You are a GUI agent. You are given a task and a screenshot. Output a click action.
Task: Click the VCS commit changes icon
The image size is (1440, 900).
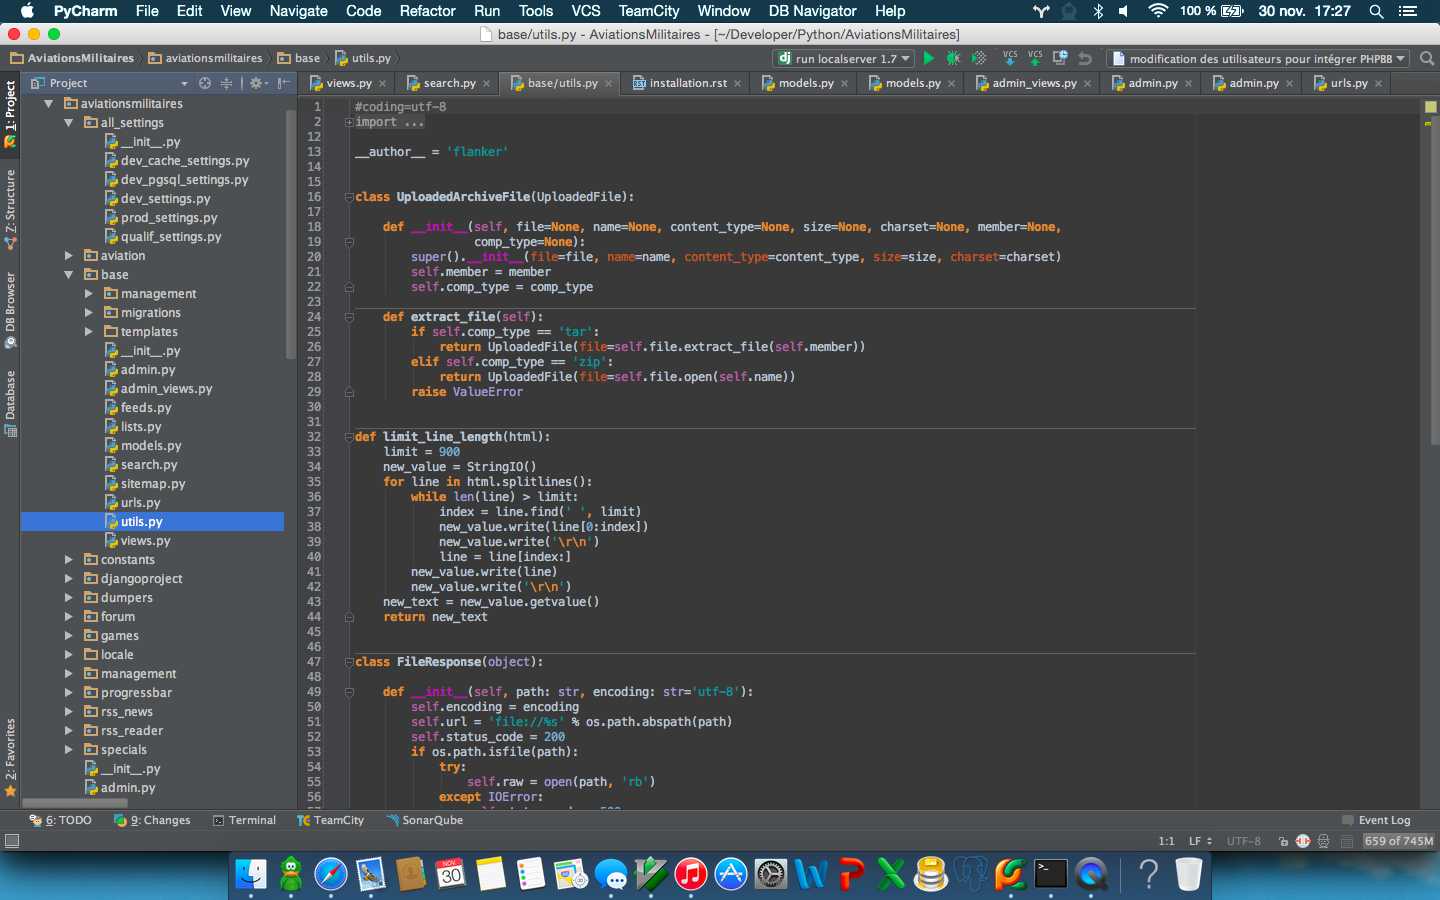click(x=1035, y=58)
